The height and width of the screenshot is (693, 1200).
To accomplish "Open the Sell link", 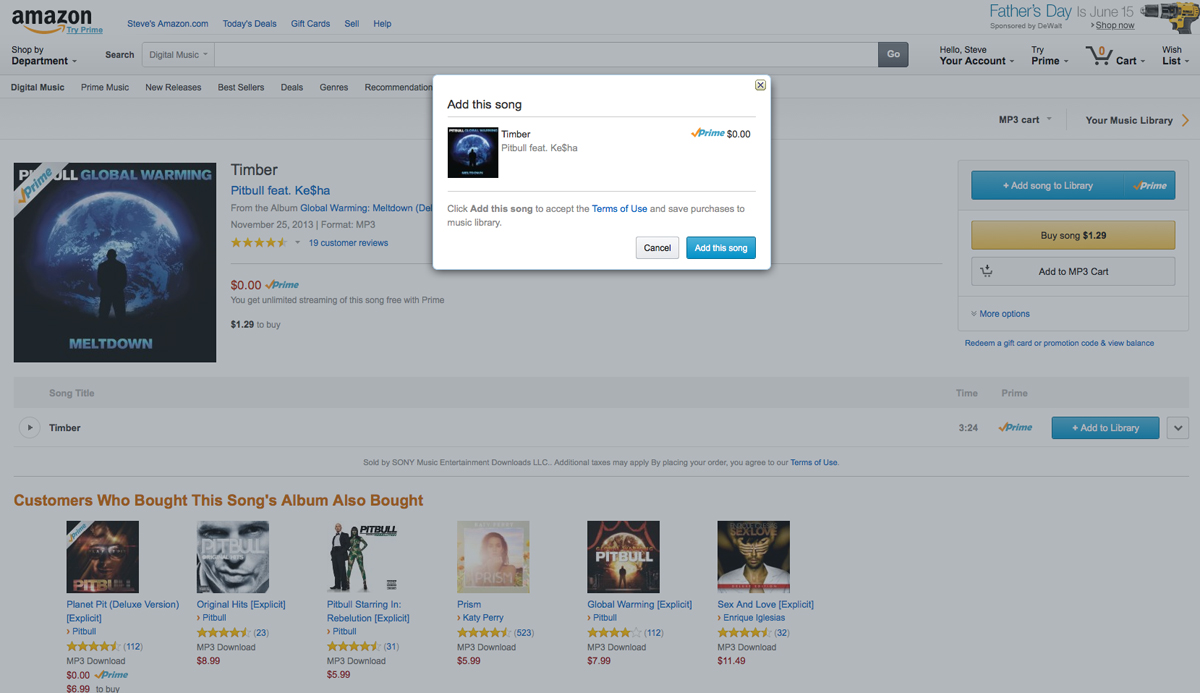I will tap(352, 24).
